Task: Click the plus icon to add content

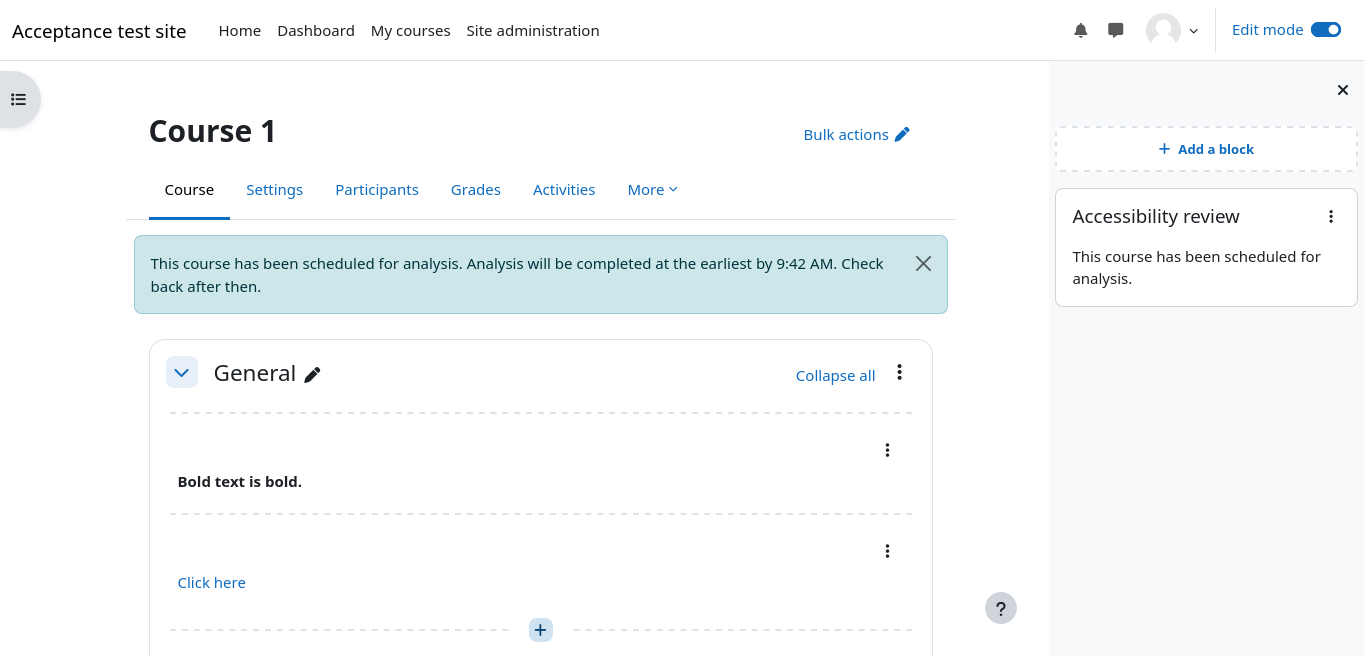Action: tap(540, 630)
